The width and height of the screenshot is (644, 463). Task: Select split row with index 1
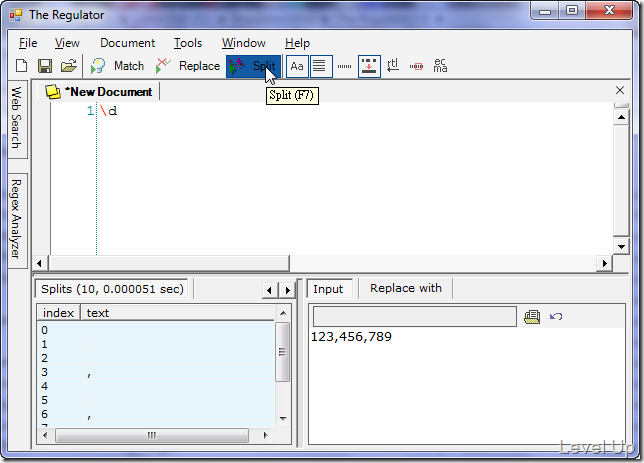pyautogui.click(x=156, y=344)
